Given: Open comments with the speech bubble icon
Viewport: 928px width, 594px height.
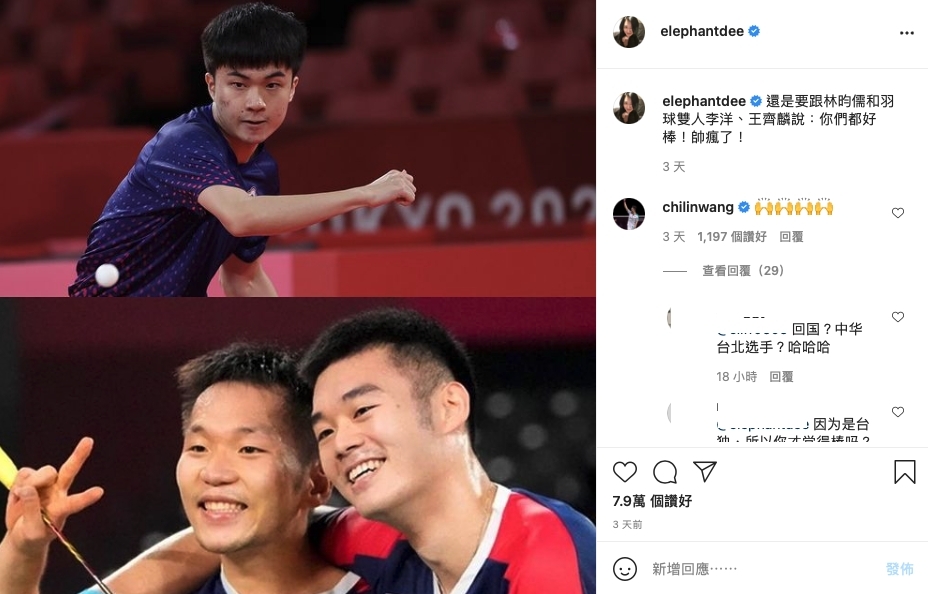Looking at the screenshot, I should [665, 472].
